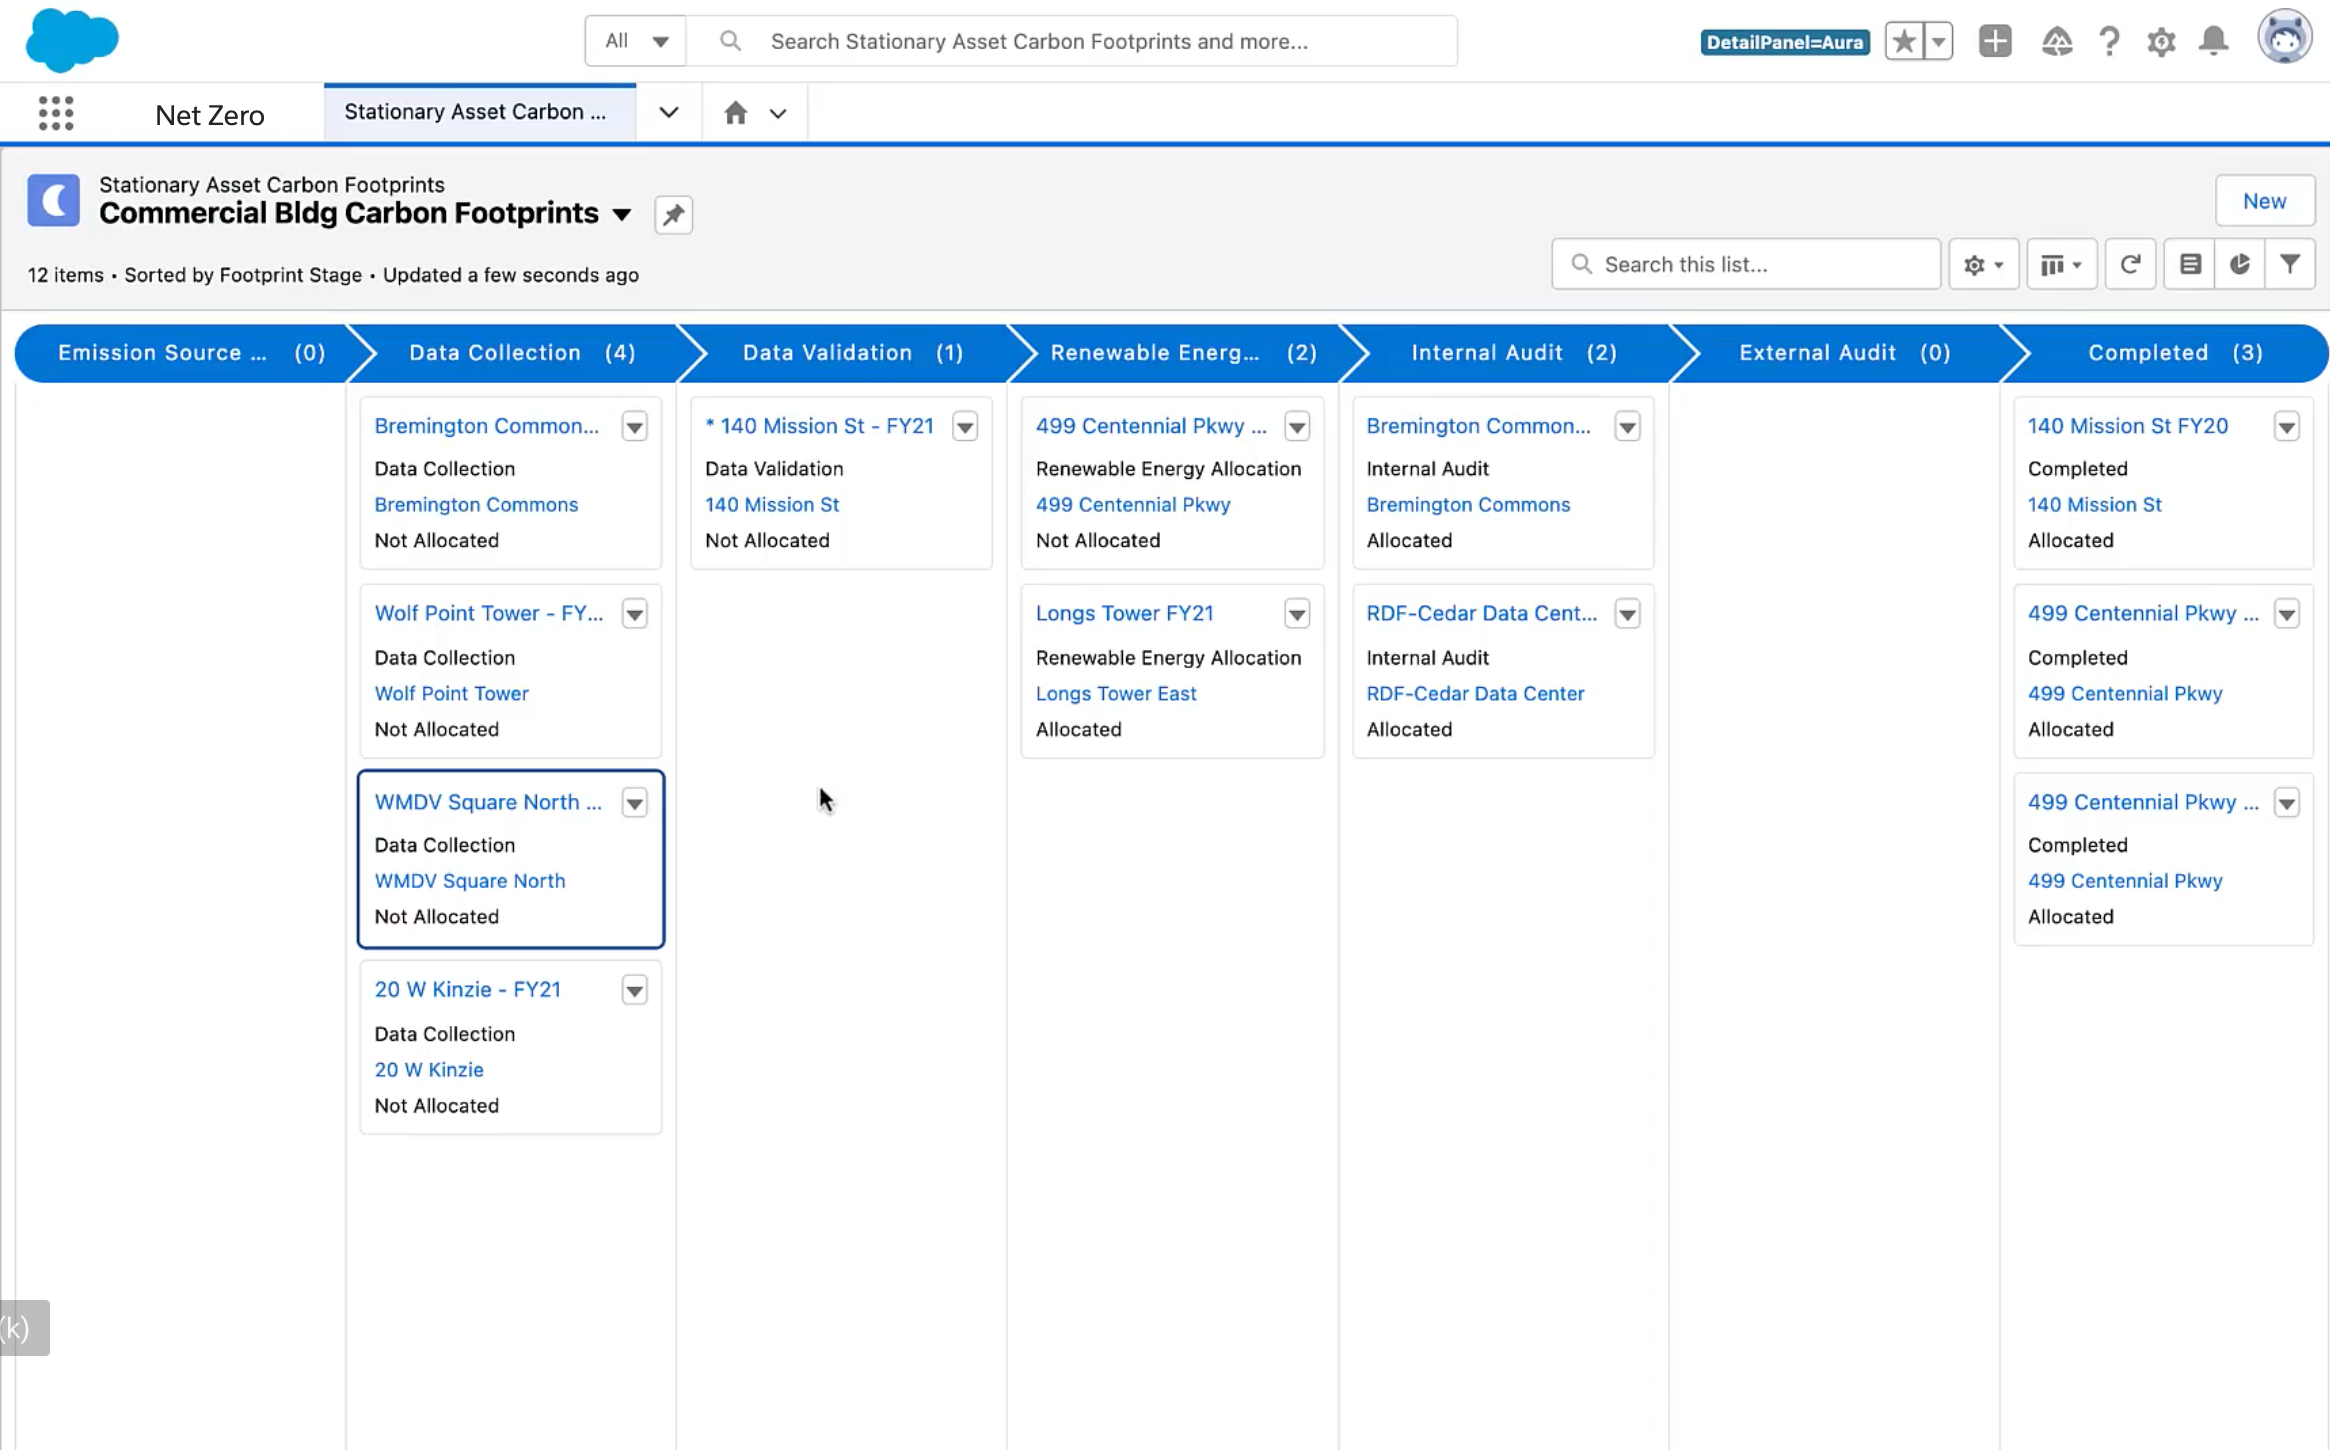This screenshot has height=1450, width=2330.
Task: Open the App Launcher grid icon
Action: click(56, 113)
